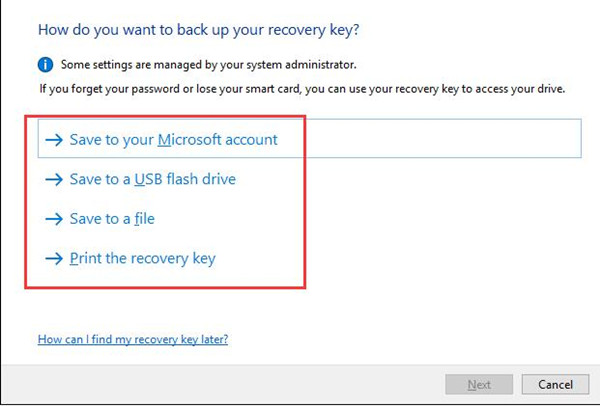Click blank space right of 'Save to a file'
The image size is (600, 406).
(x=230, y=219)
